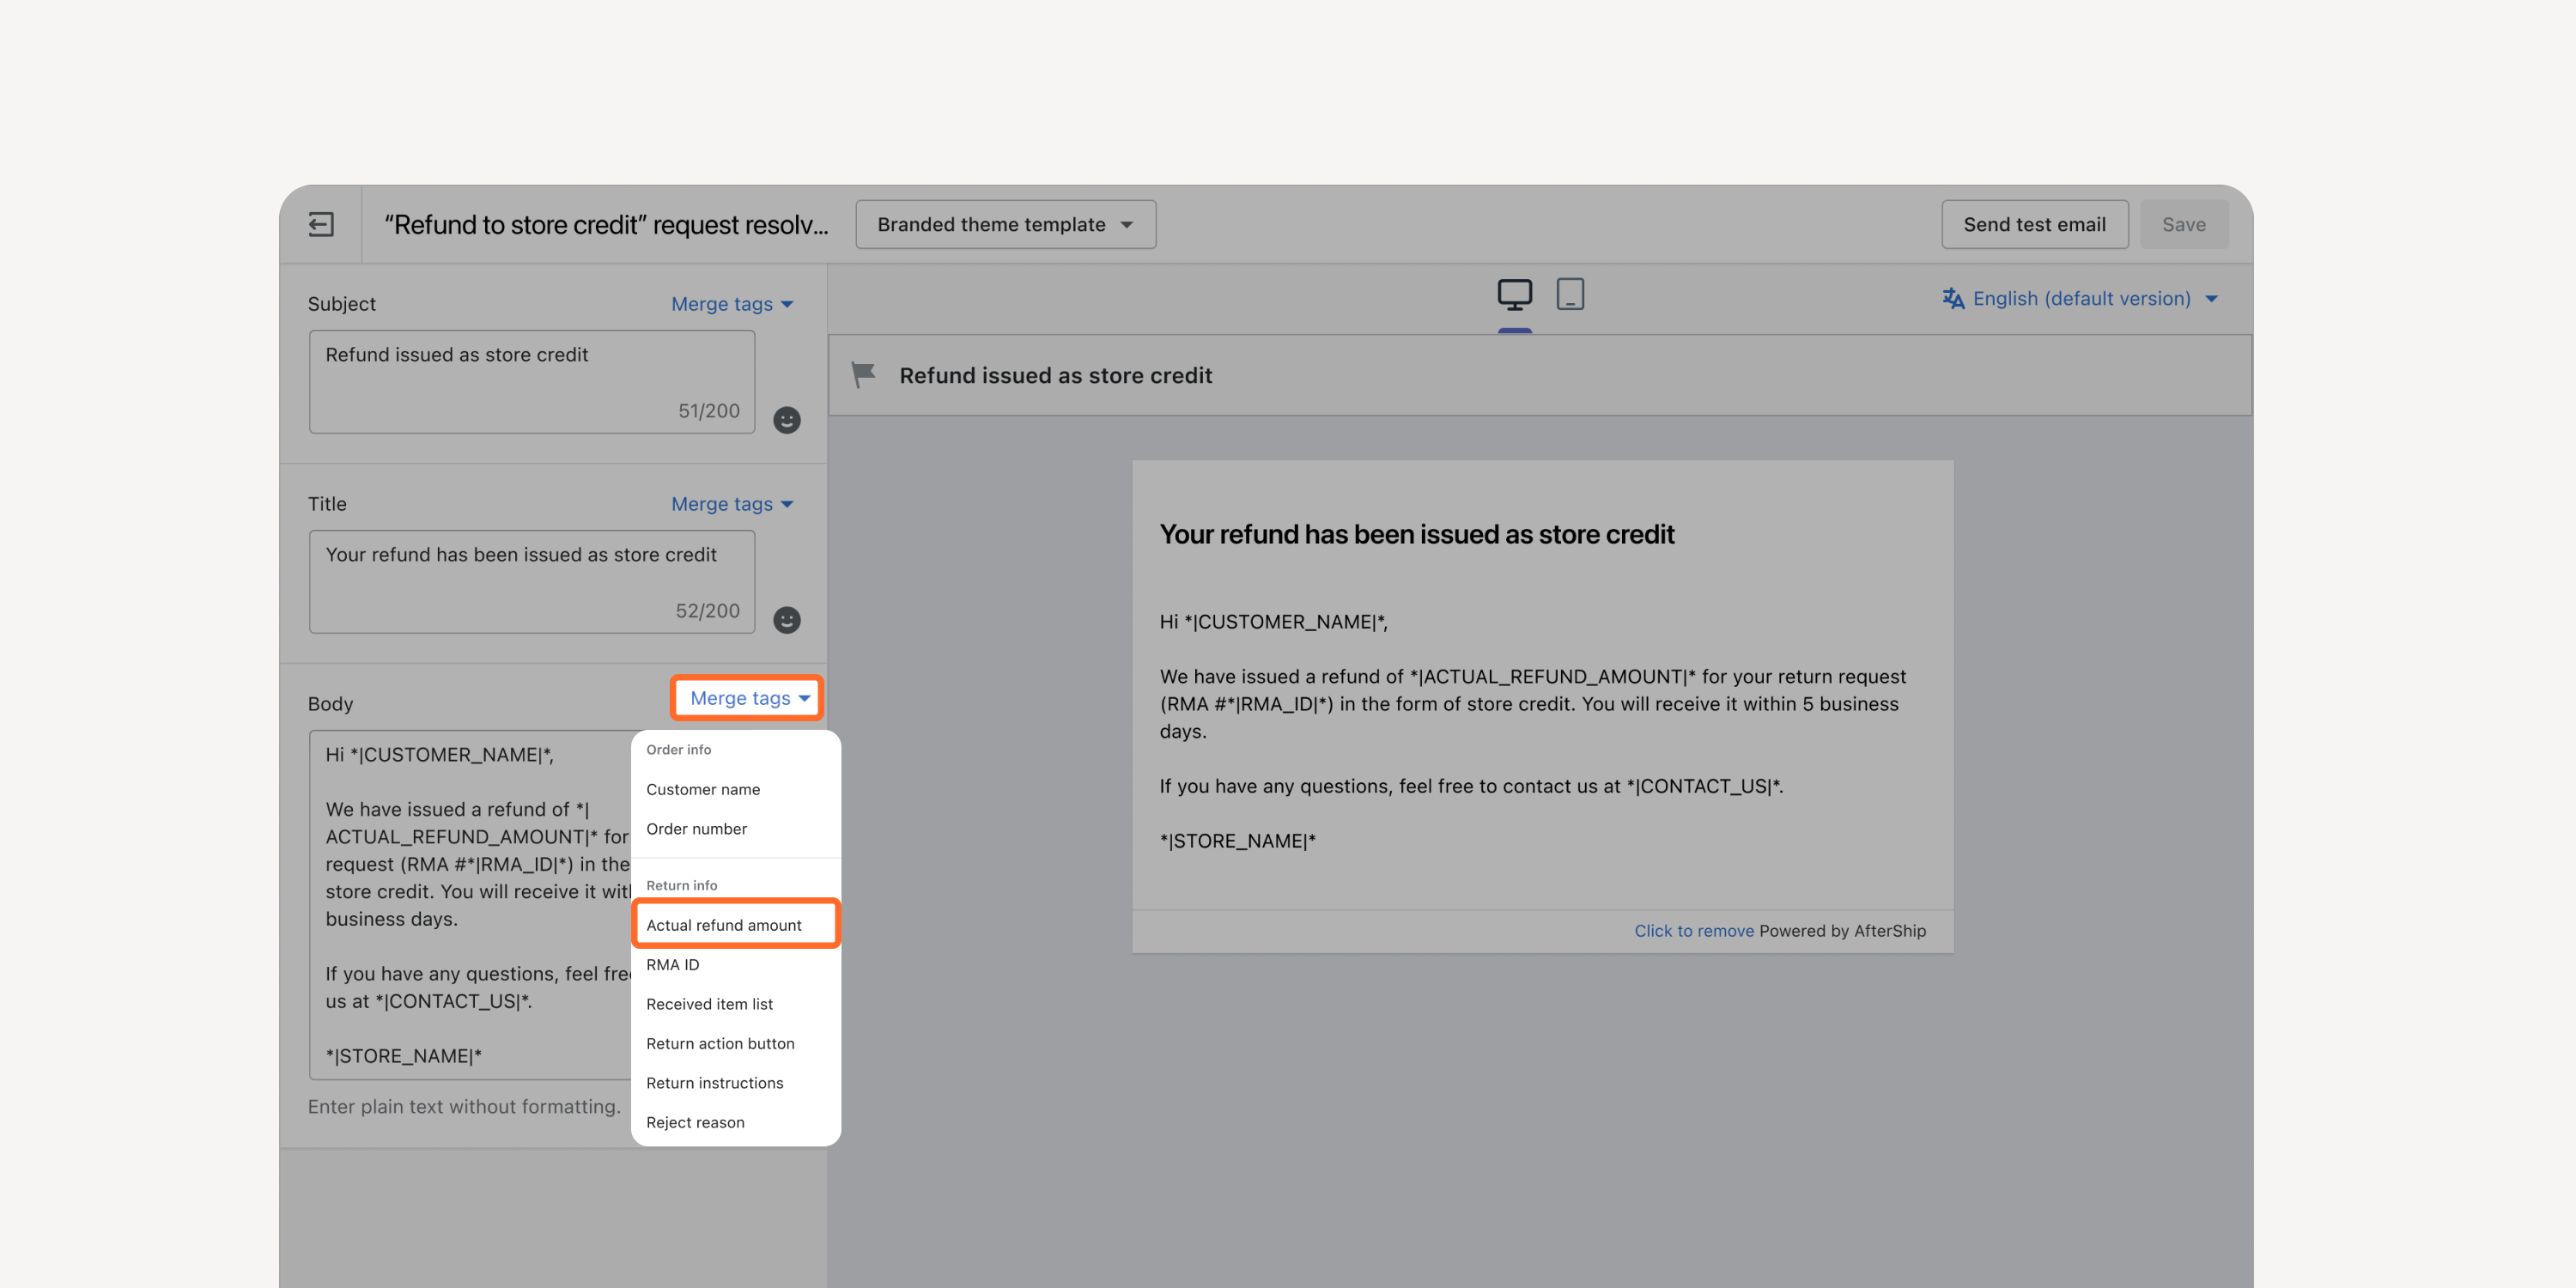Click 'Powered by AfterShip' footer text
The height and width of the screenshot is (1288, 2576).
[1842, 930]
